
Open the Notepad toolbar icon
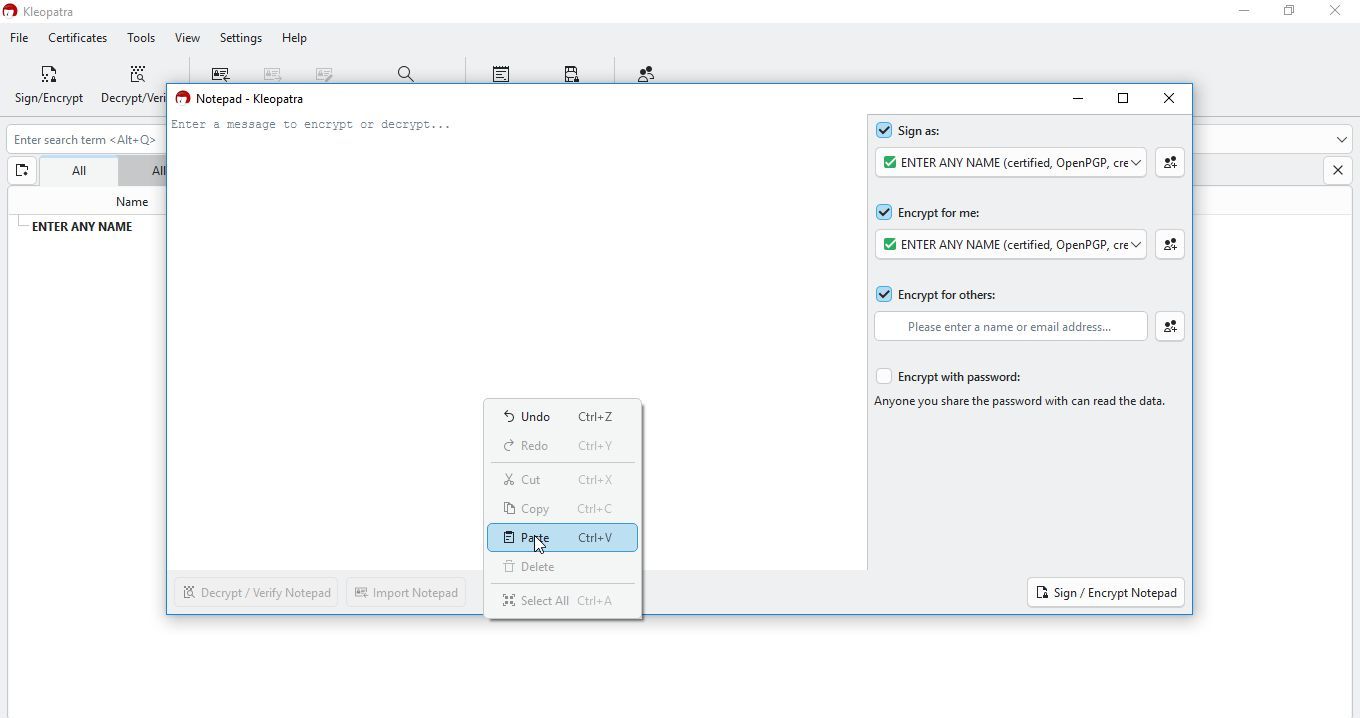coord(501,74)
